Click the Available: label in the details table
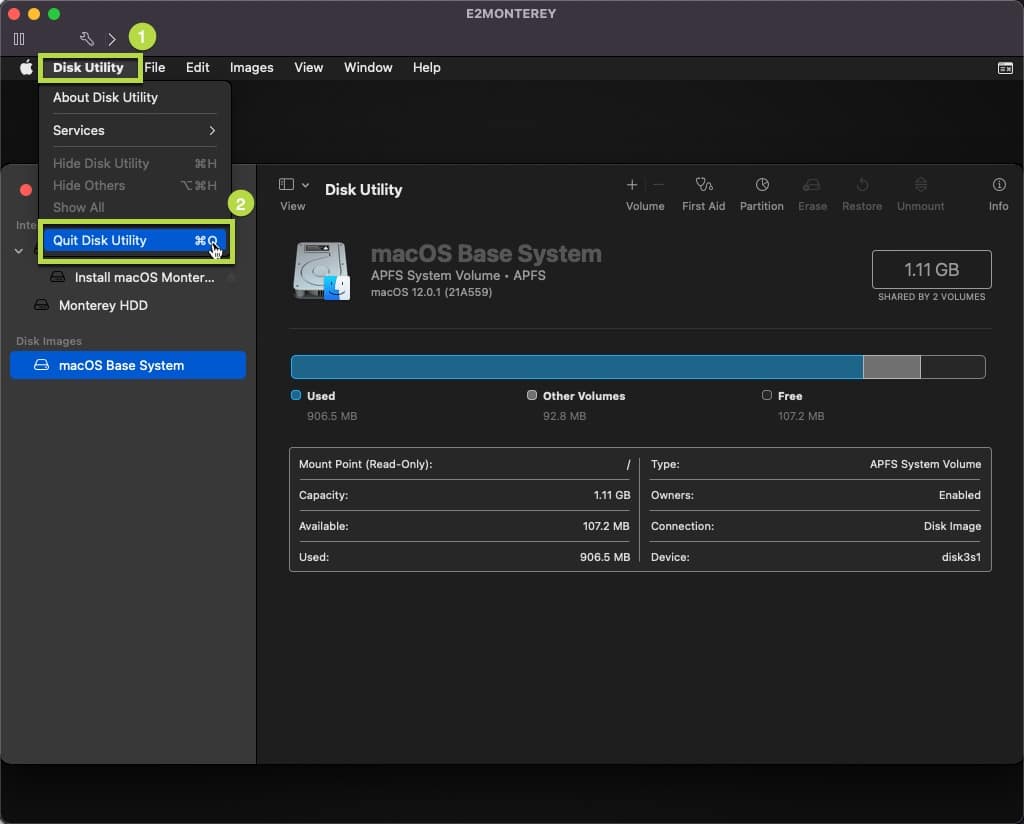The width and height of the screenshot is (1024, 824). point(323,526)
